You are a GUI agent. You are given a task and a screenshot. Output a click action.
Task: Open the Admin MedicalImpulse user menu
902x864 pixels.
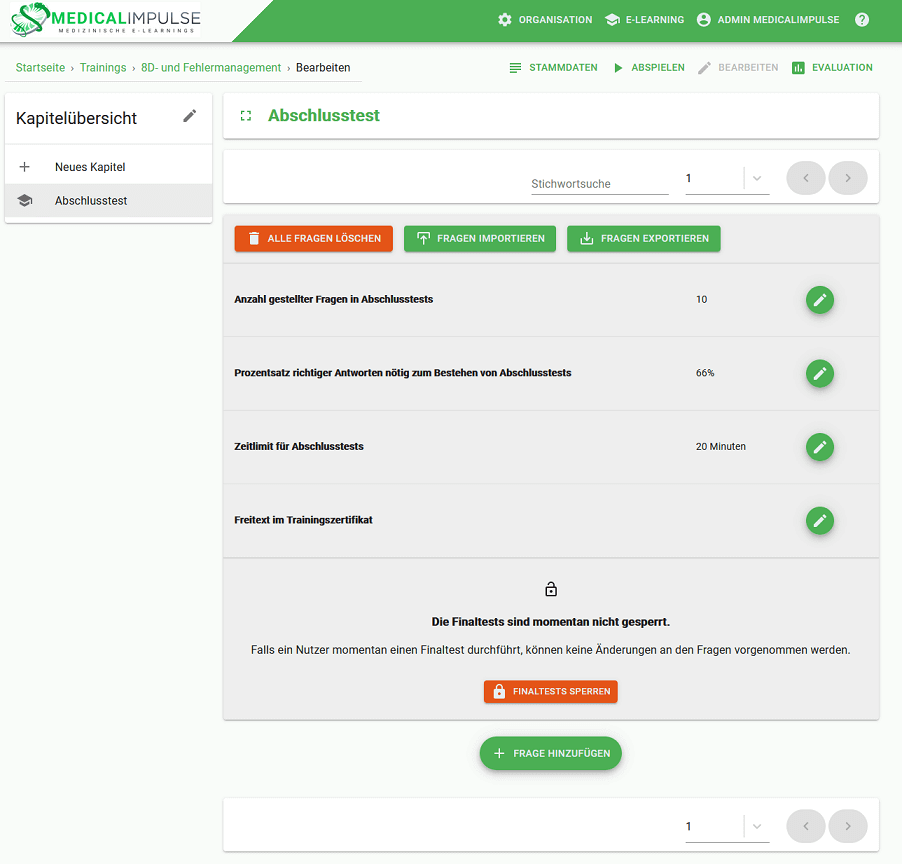(x=767, y=20)
